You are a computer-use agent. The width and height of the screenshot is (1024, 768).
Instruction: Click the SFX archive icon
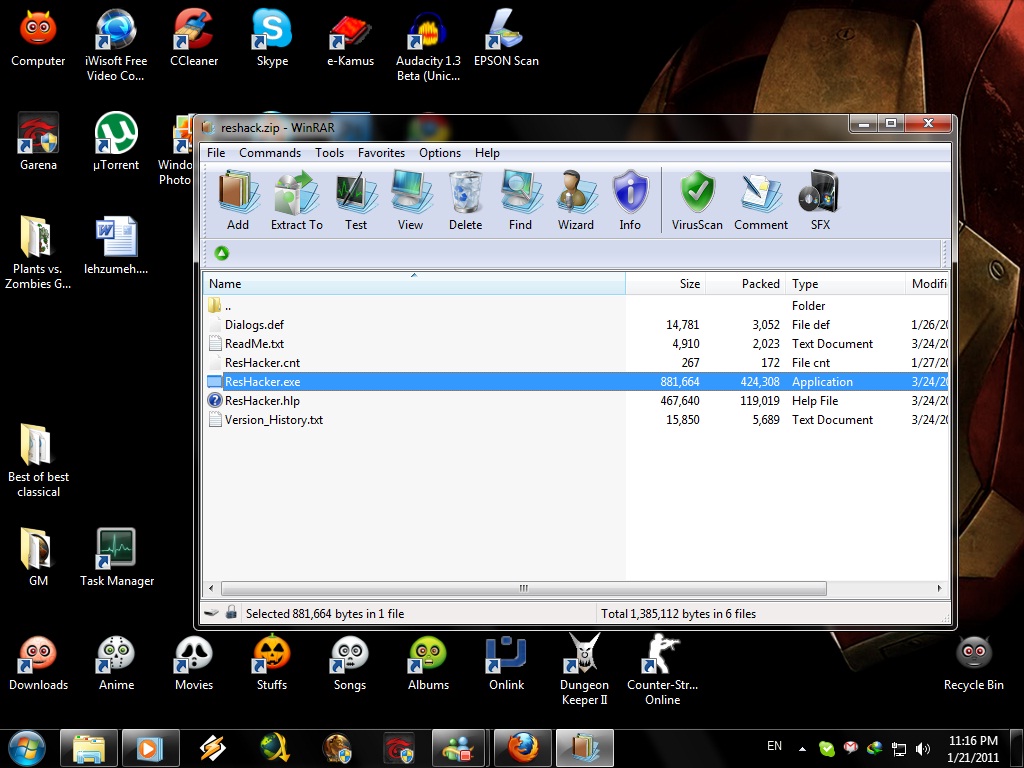click(820, 201)
